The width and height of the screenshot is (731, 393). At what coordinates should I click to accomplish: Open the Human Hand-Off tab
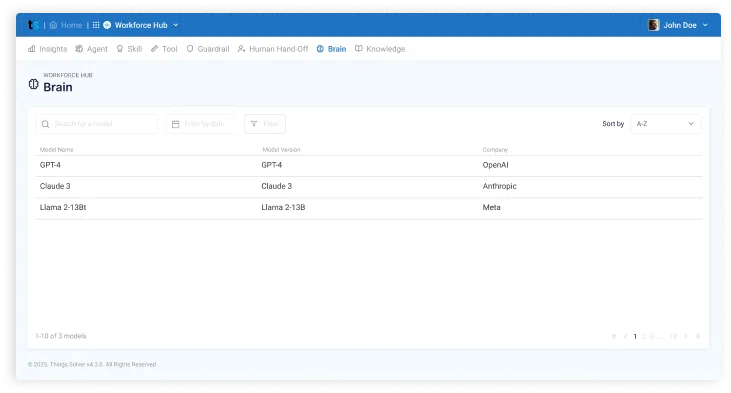(273, 49)
